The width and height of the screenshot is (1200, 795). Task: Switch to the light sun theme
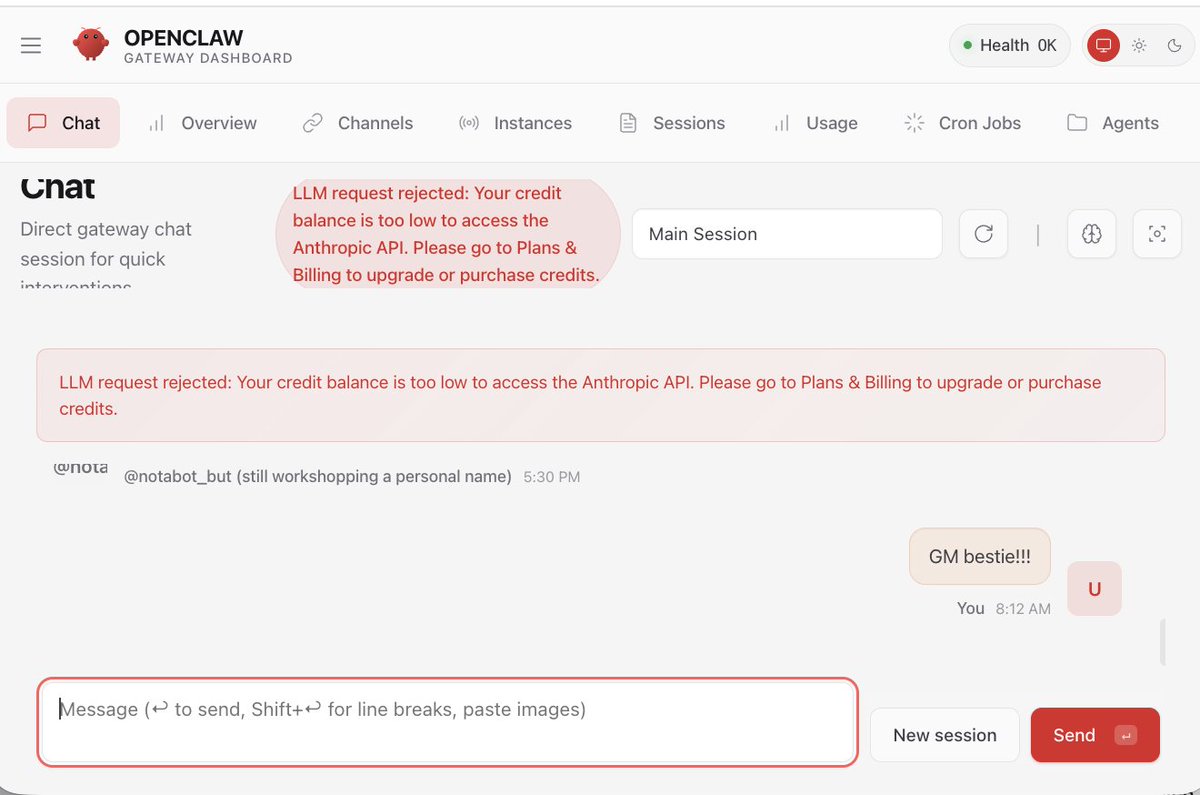(1139, 46)
